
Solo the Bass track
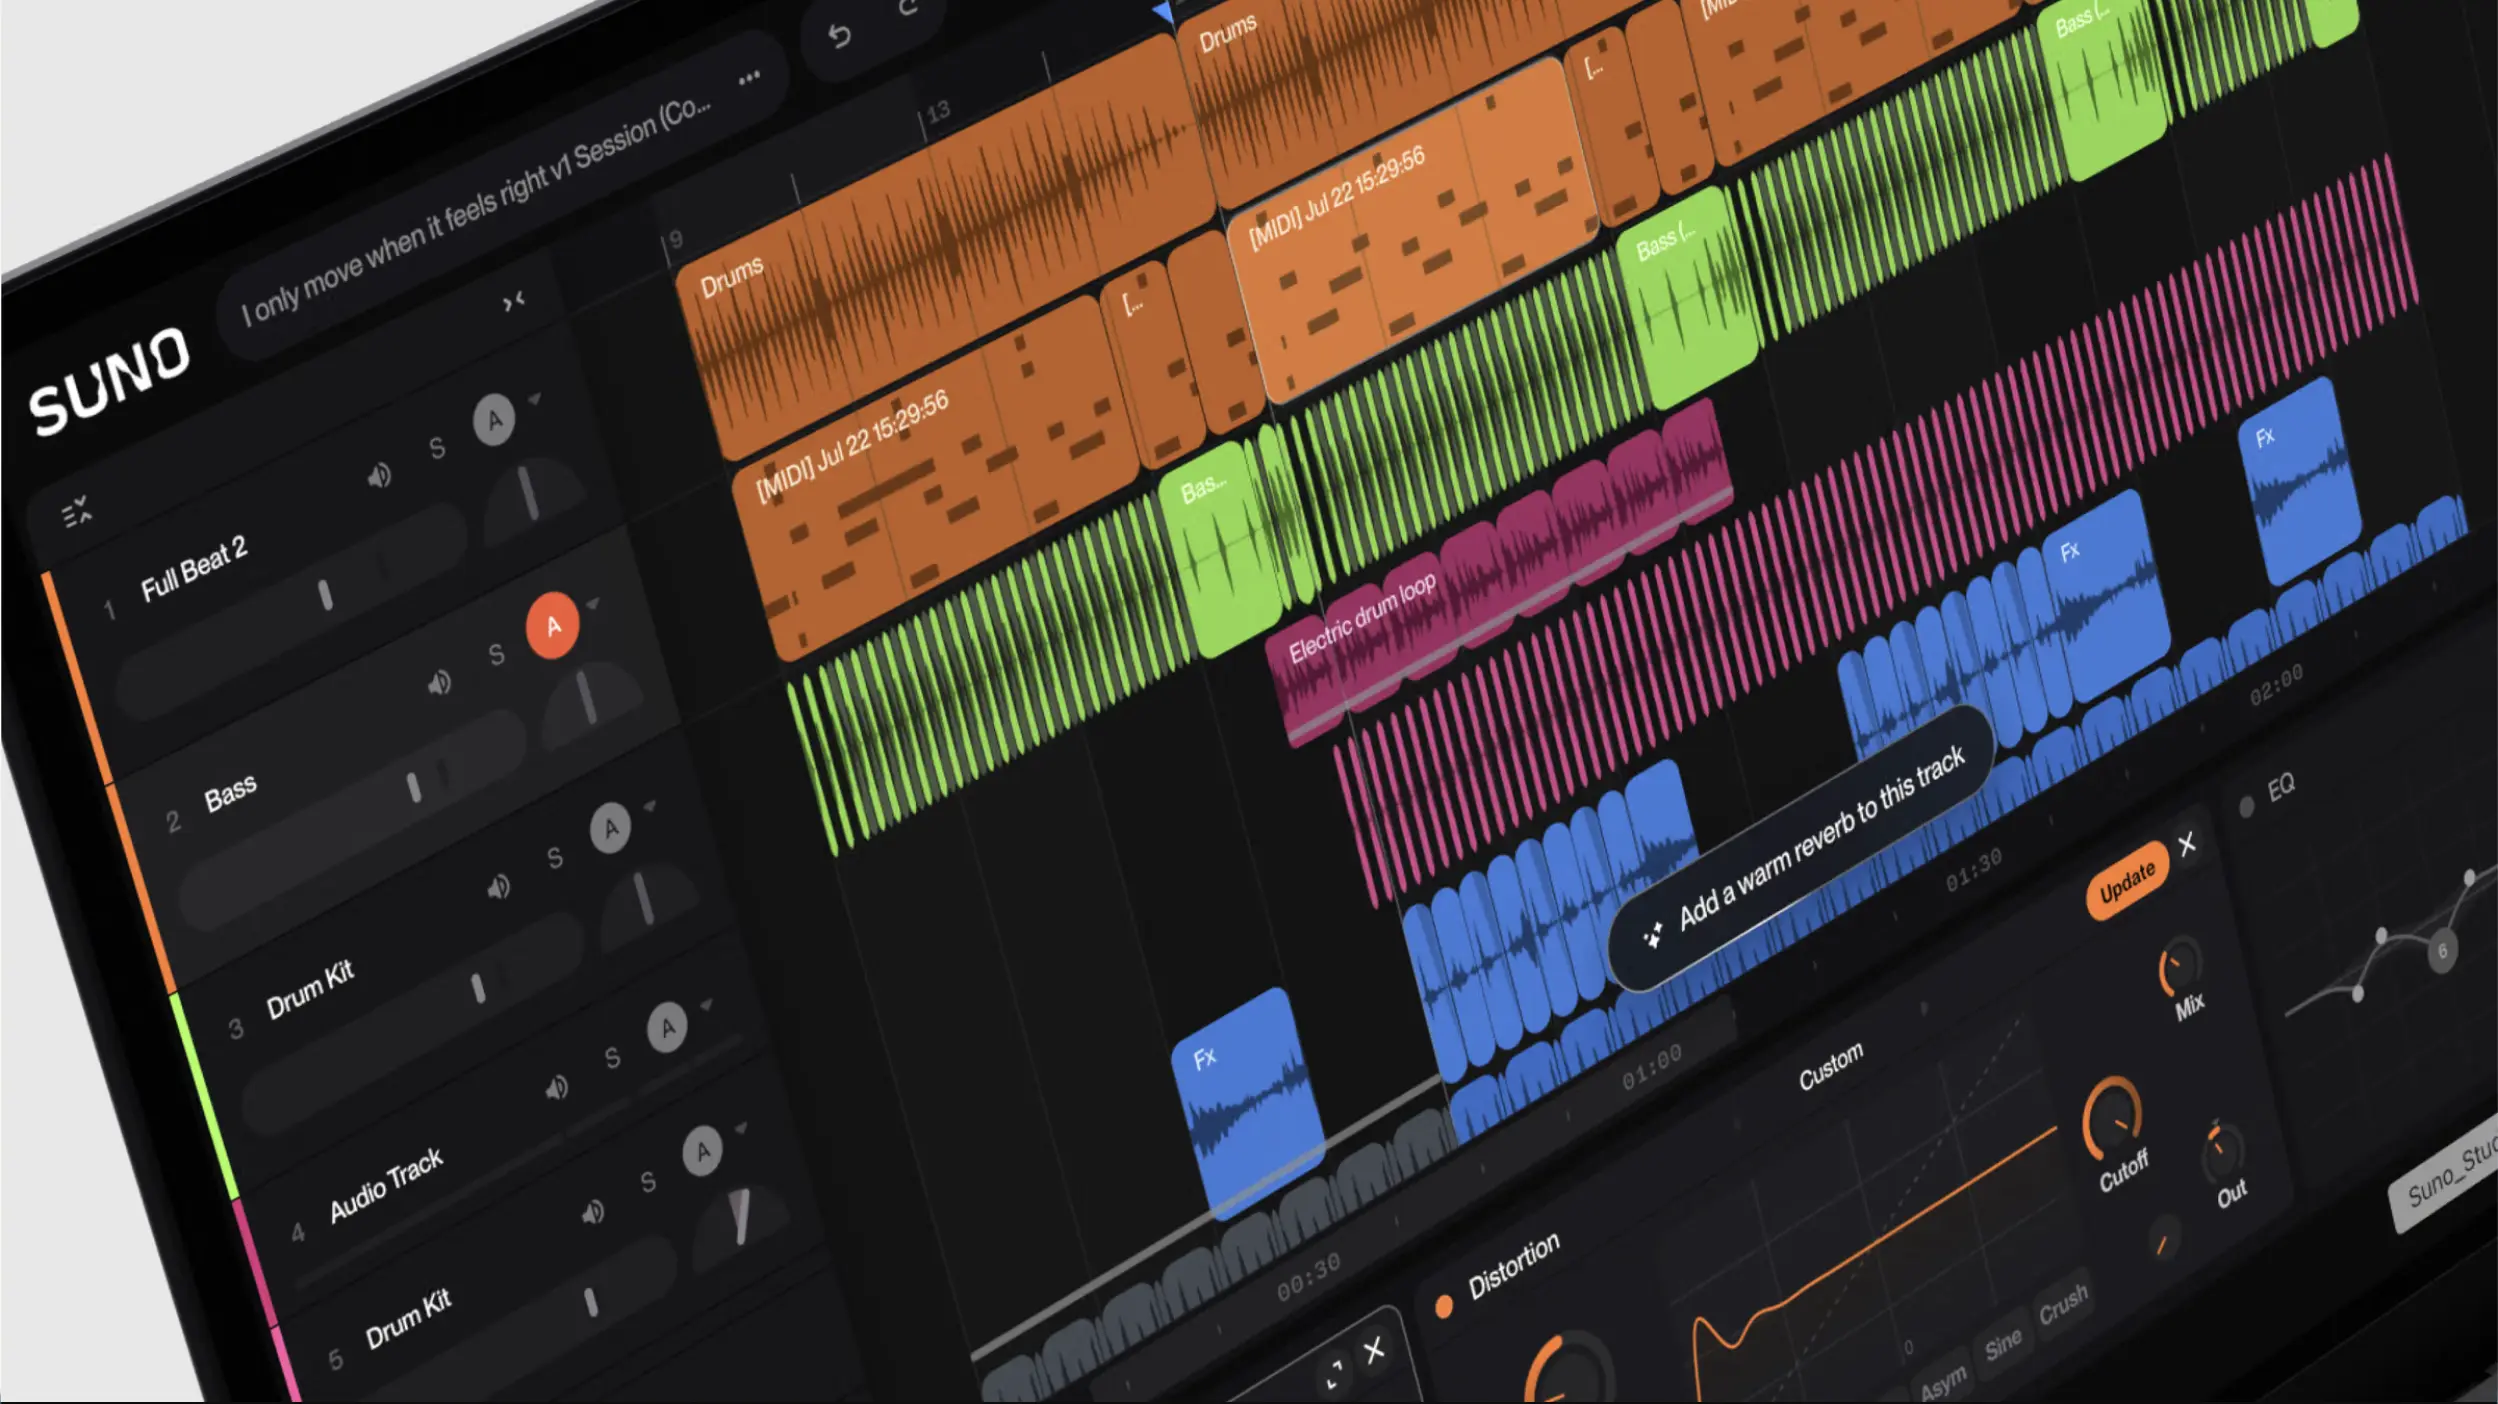(x=496, y=655)
